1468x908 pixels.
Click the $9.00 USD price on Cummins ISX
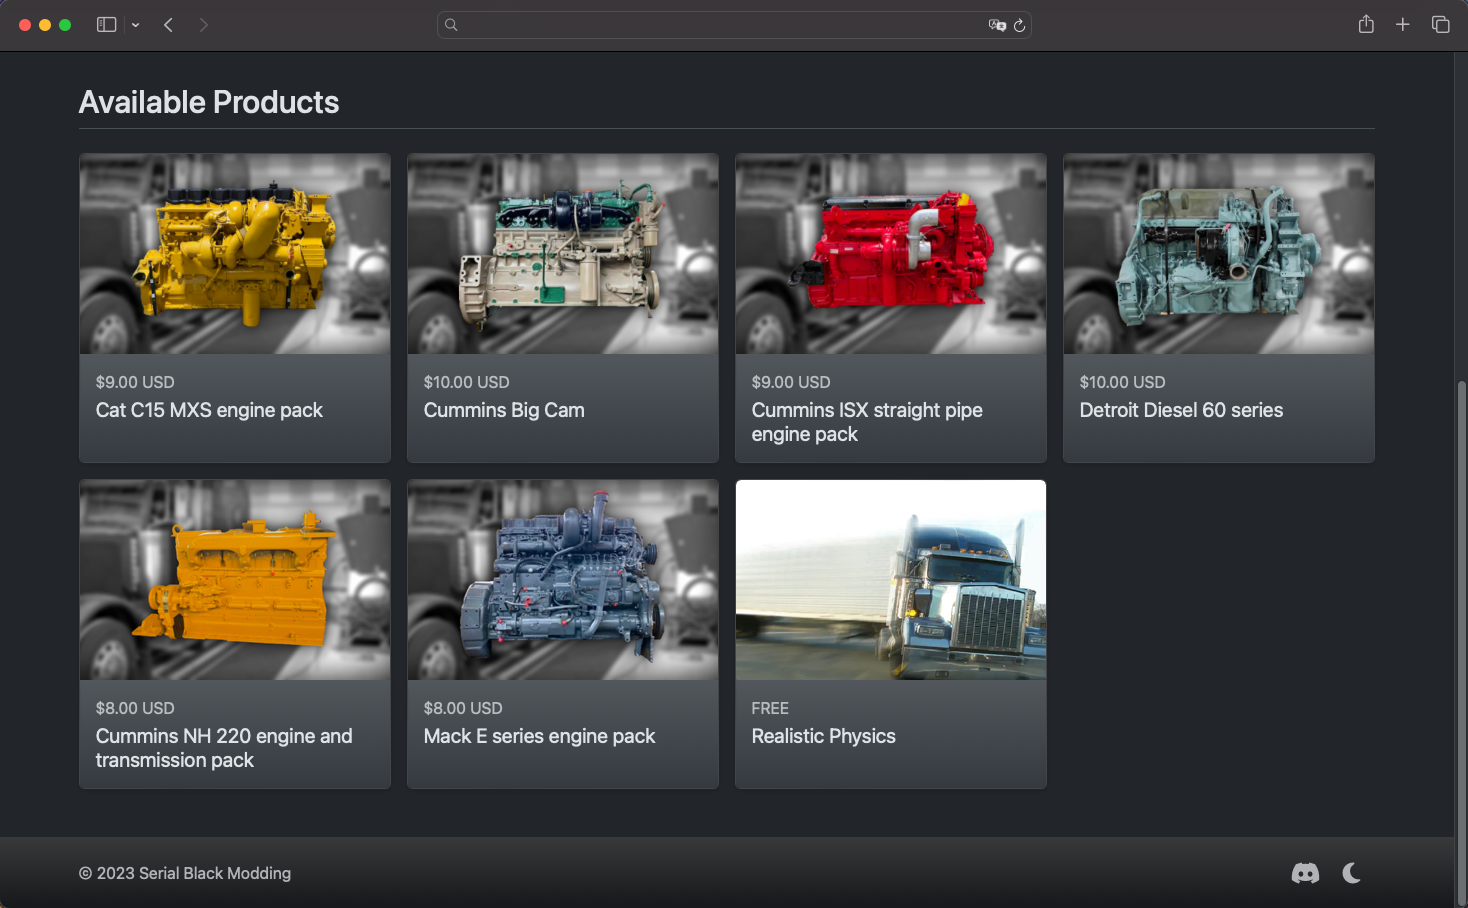pos(791,382)
